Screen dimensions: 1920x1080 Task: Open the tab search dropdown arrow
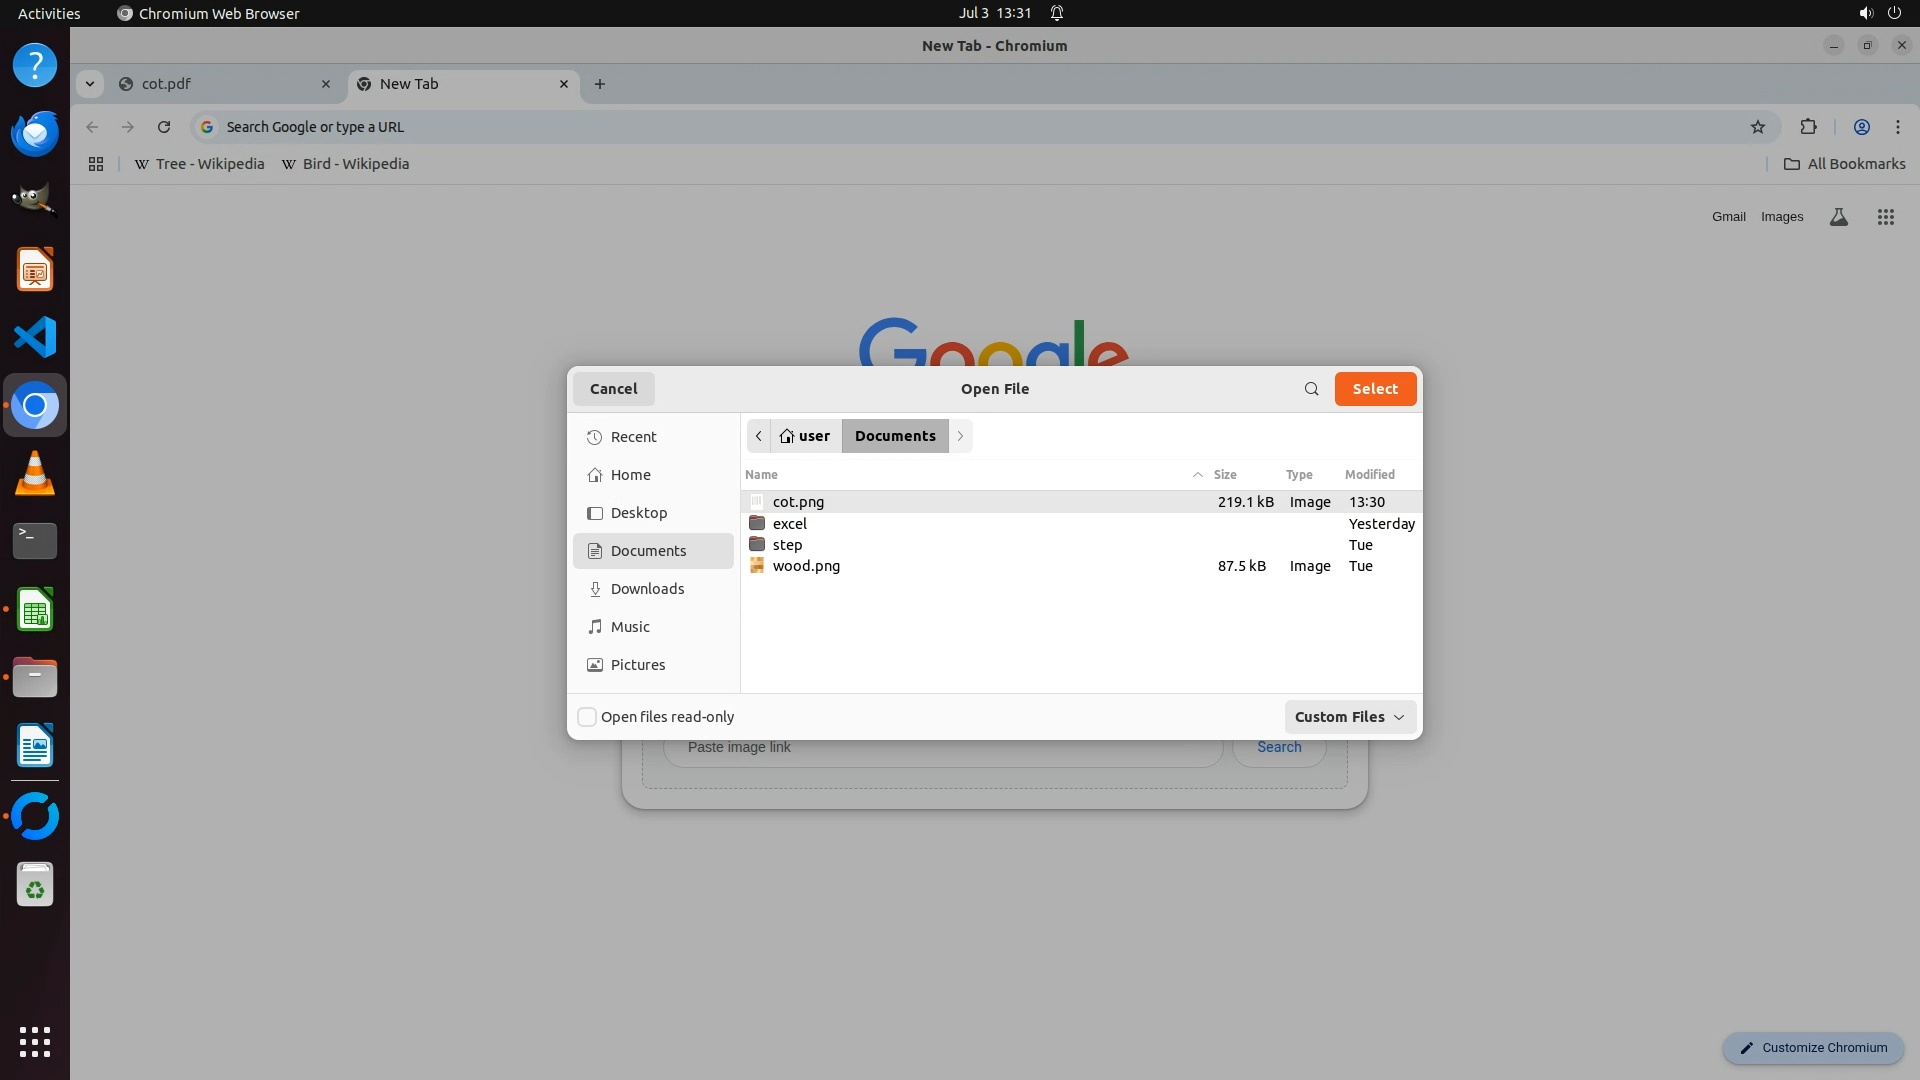point(90,84)
